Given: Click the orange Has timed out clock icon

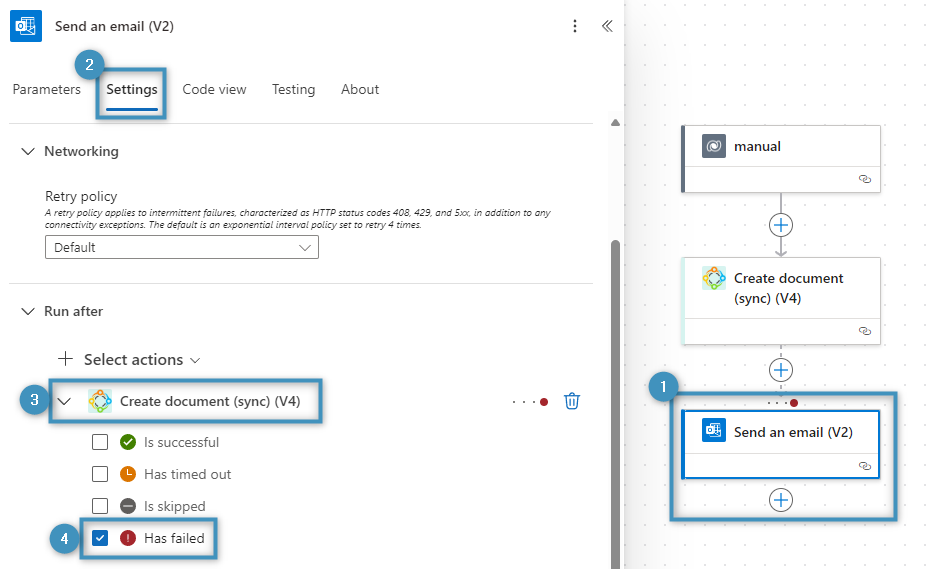Looking at the screenshot, I should click(x=128, y=474).
